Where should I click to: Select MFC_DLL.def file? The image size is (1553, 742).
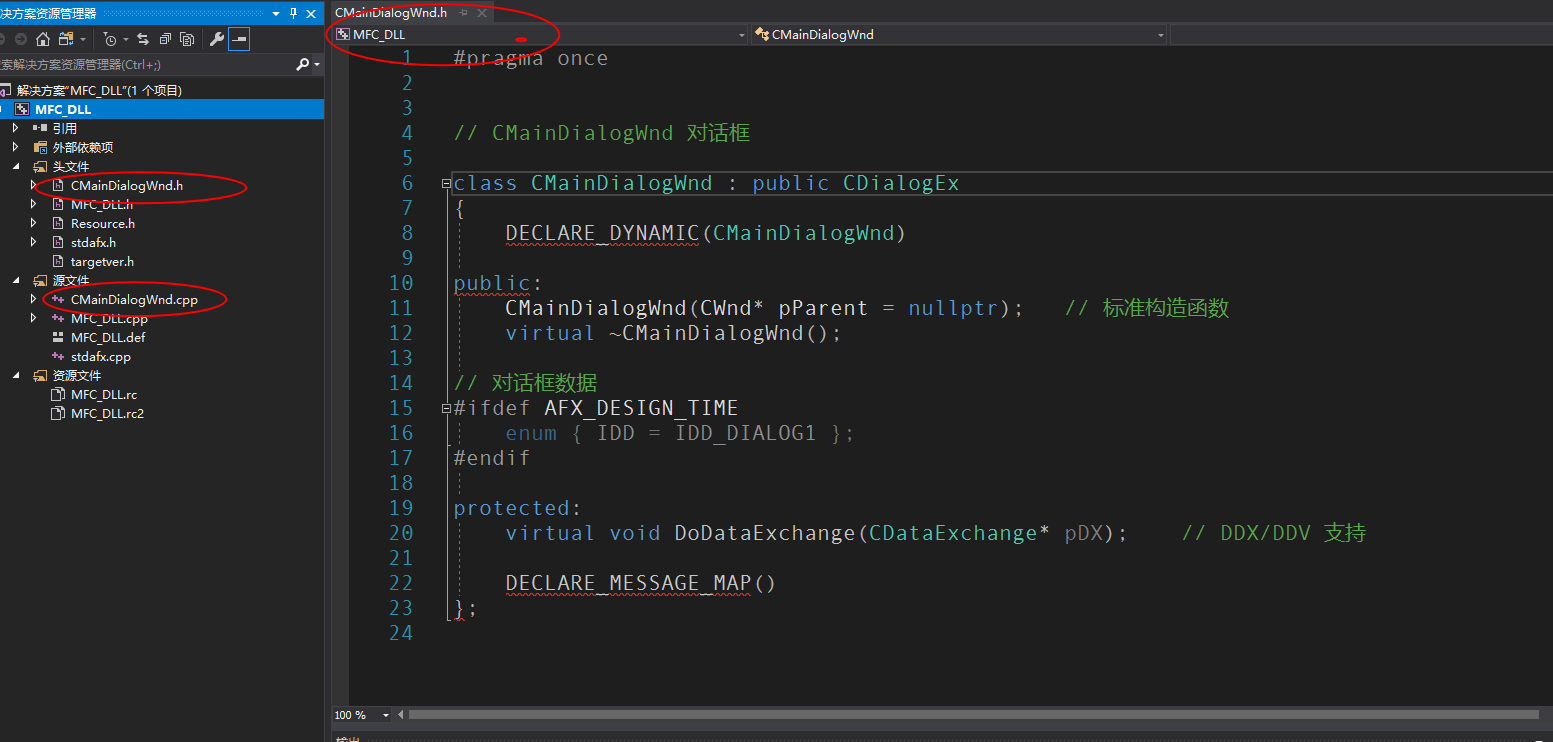(x=108, y=337)
